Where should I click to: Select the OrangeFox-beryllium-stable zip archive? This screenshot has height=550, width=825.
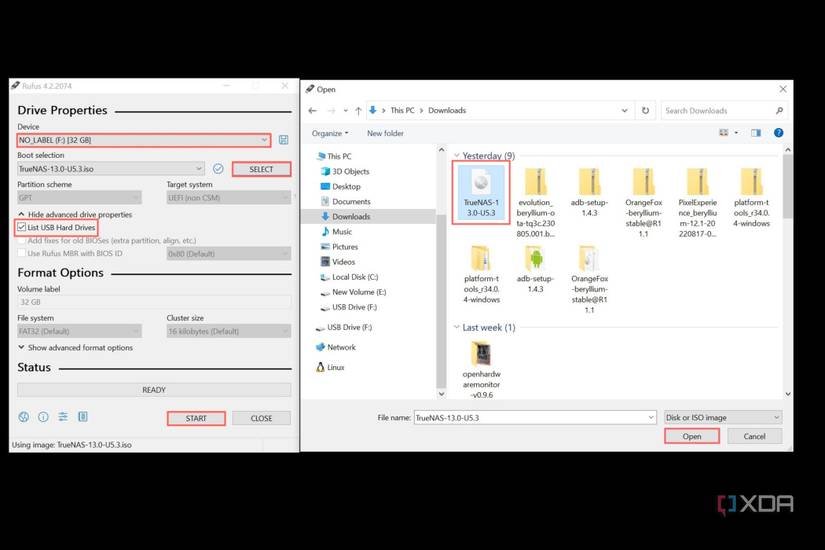643,202
